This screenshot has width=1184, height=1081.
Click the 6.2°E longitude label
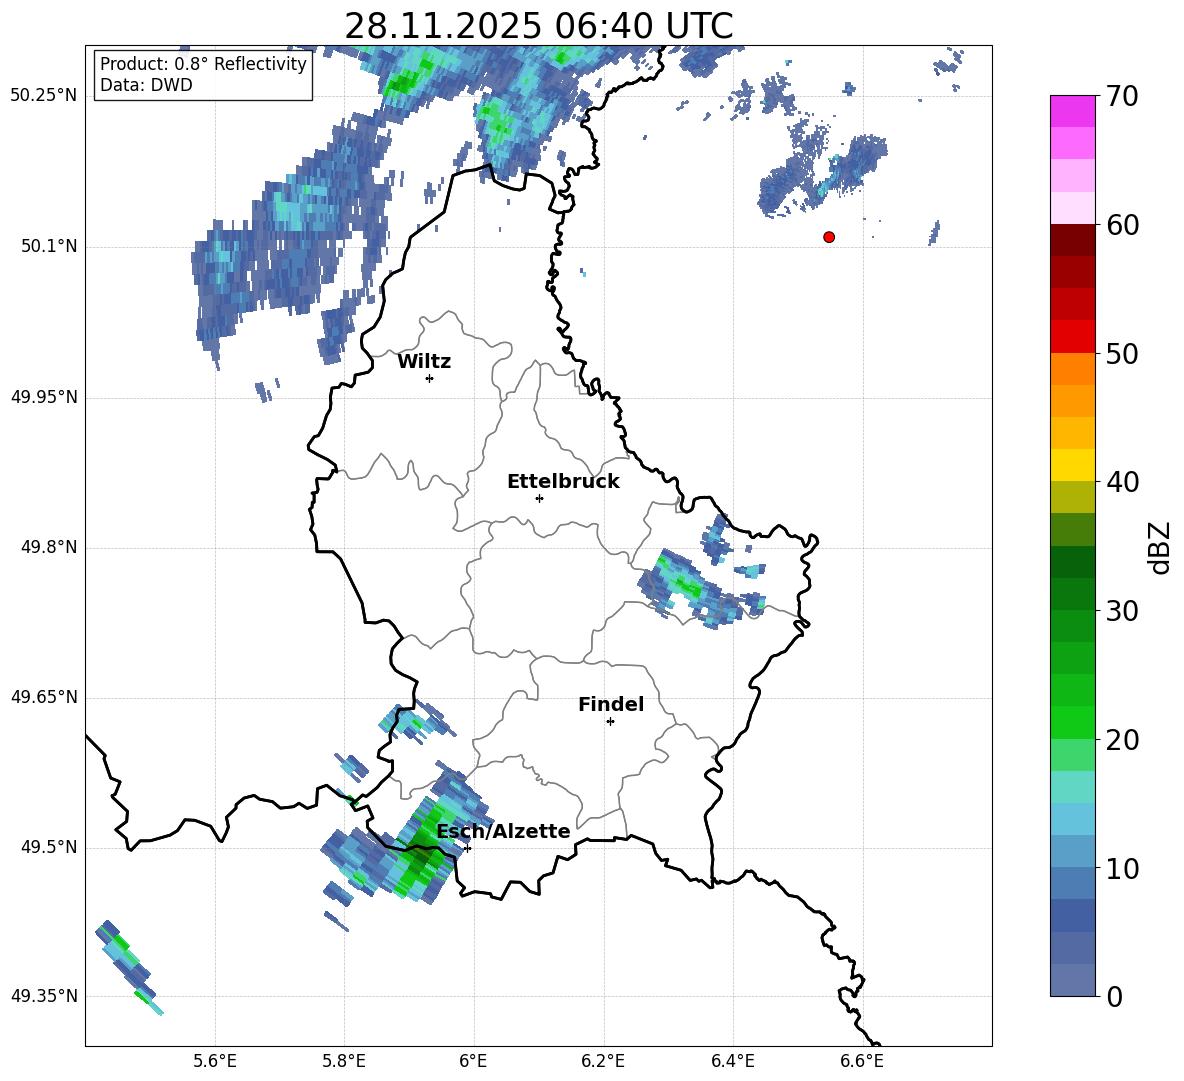(x=603, y=1061)
